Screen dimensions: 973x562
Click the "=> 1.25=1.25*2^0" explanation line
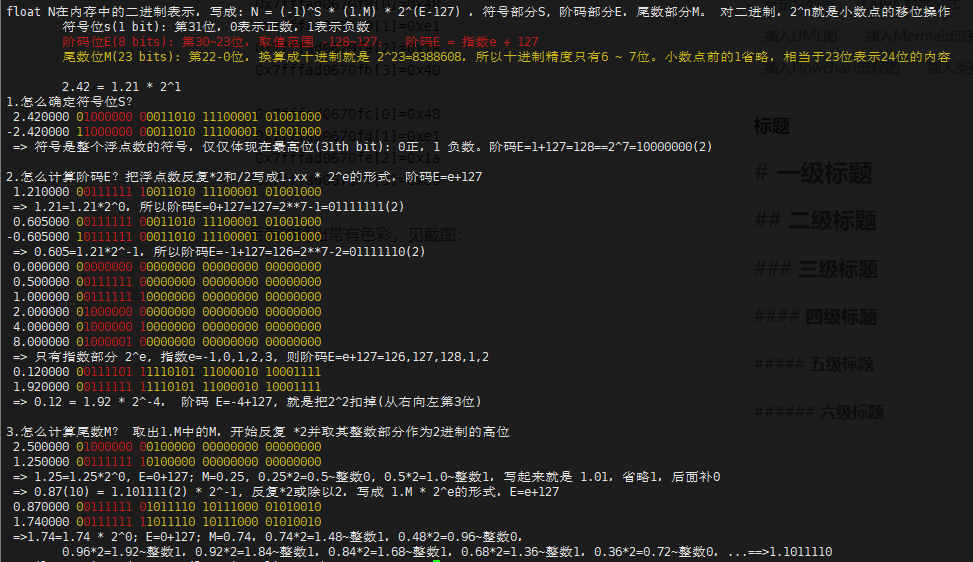[366, 476]
